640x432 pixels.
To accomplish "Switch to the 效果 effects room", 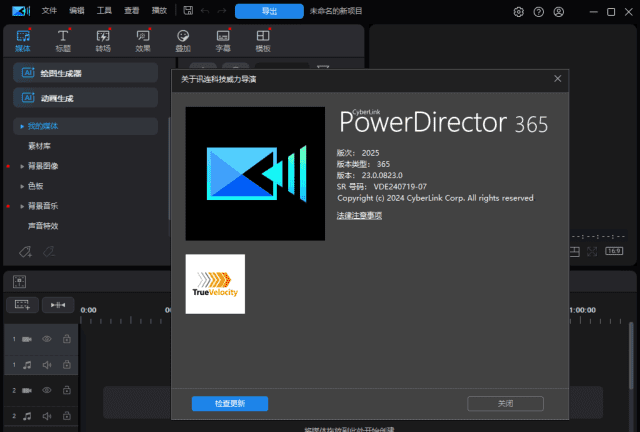I will tap(143, 41).
